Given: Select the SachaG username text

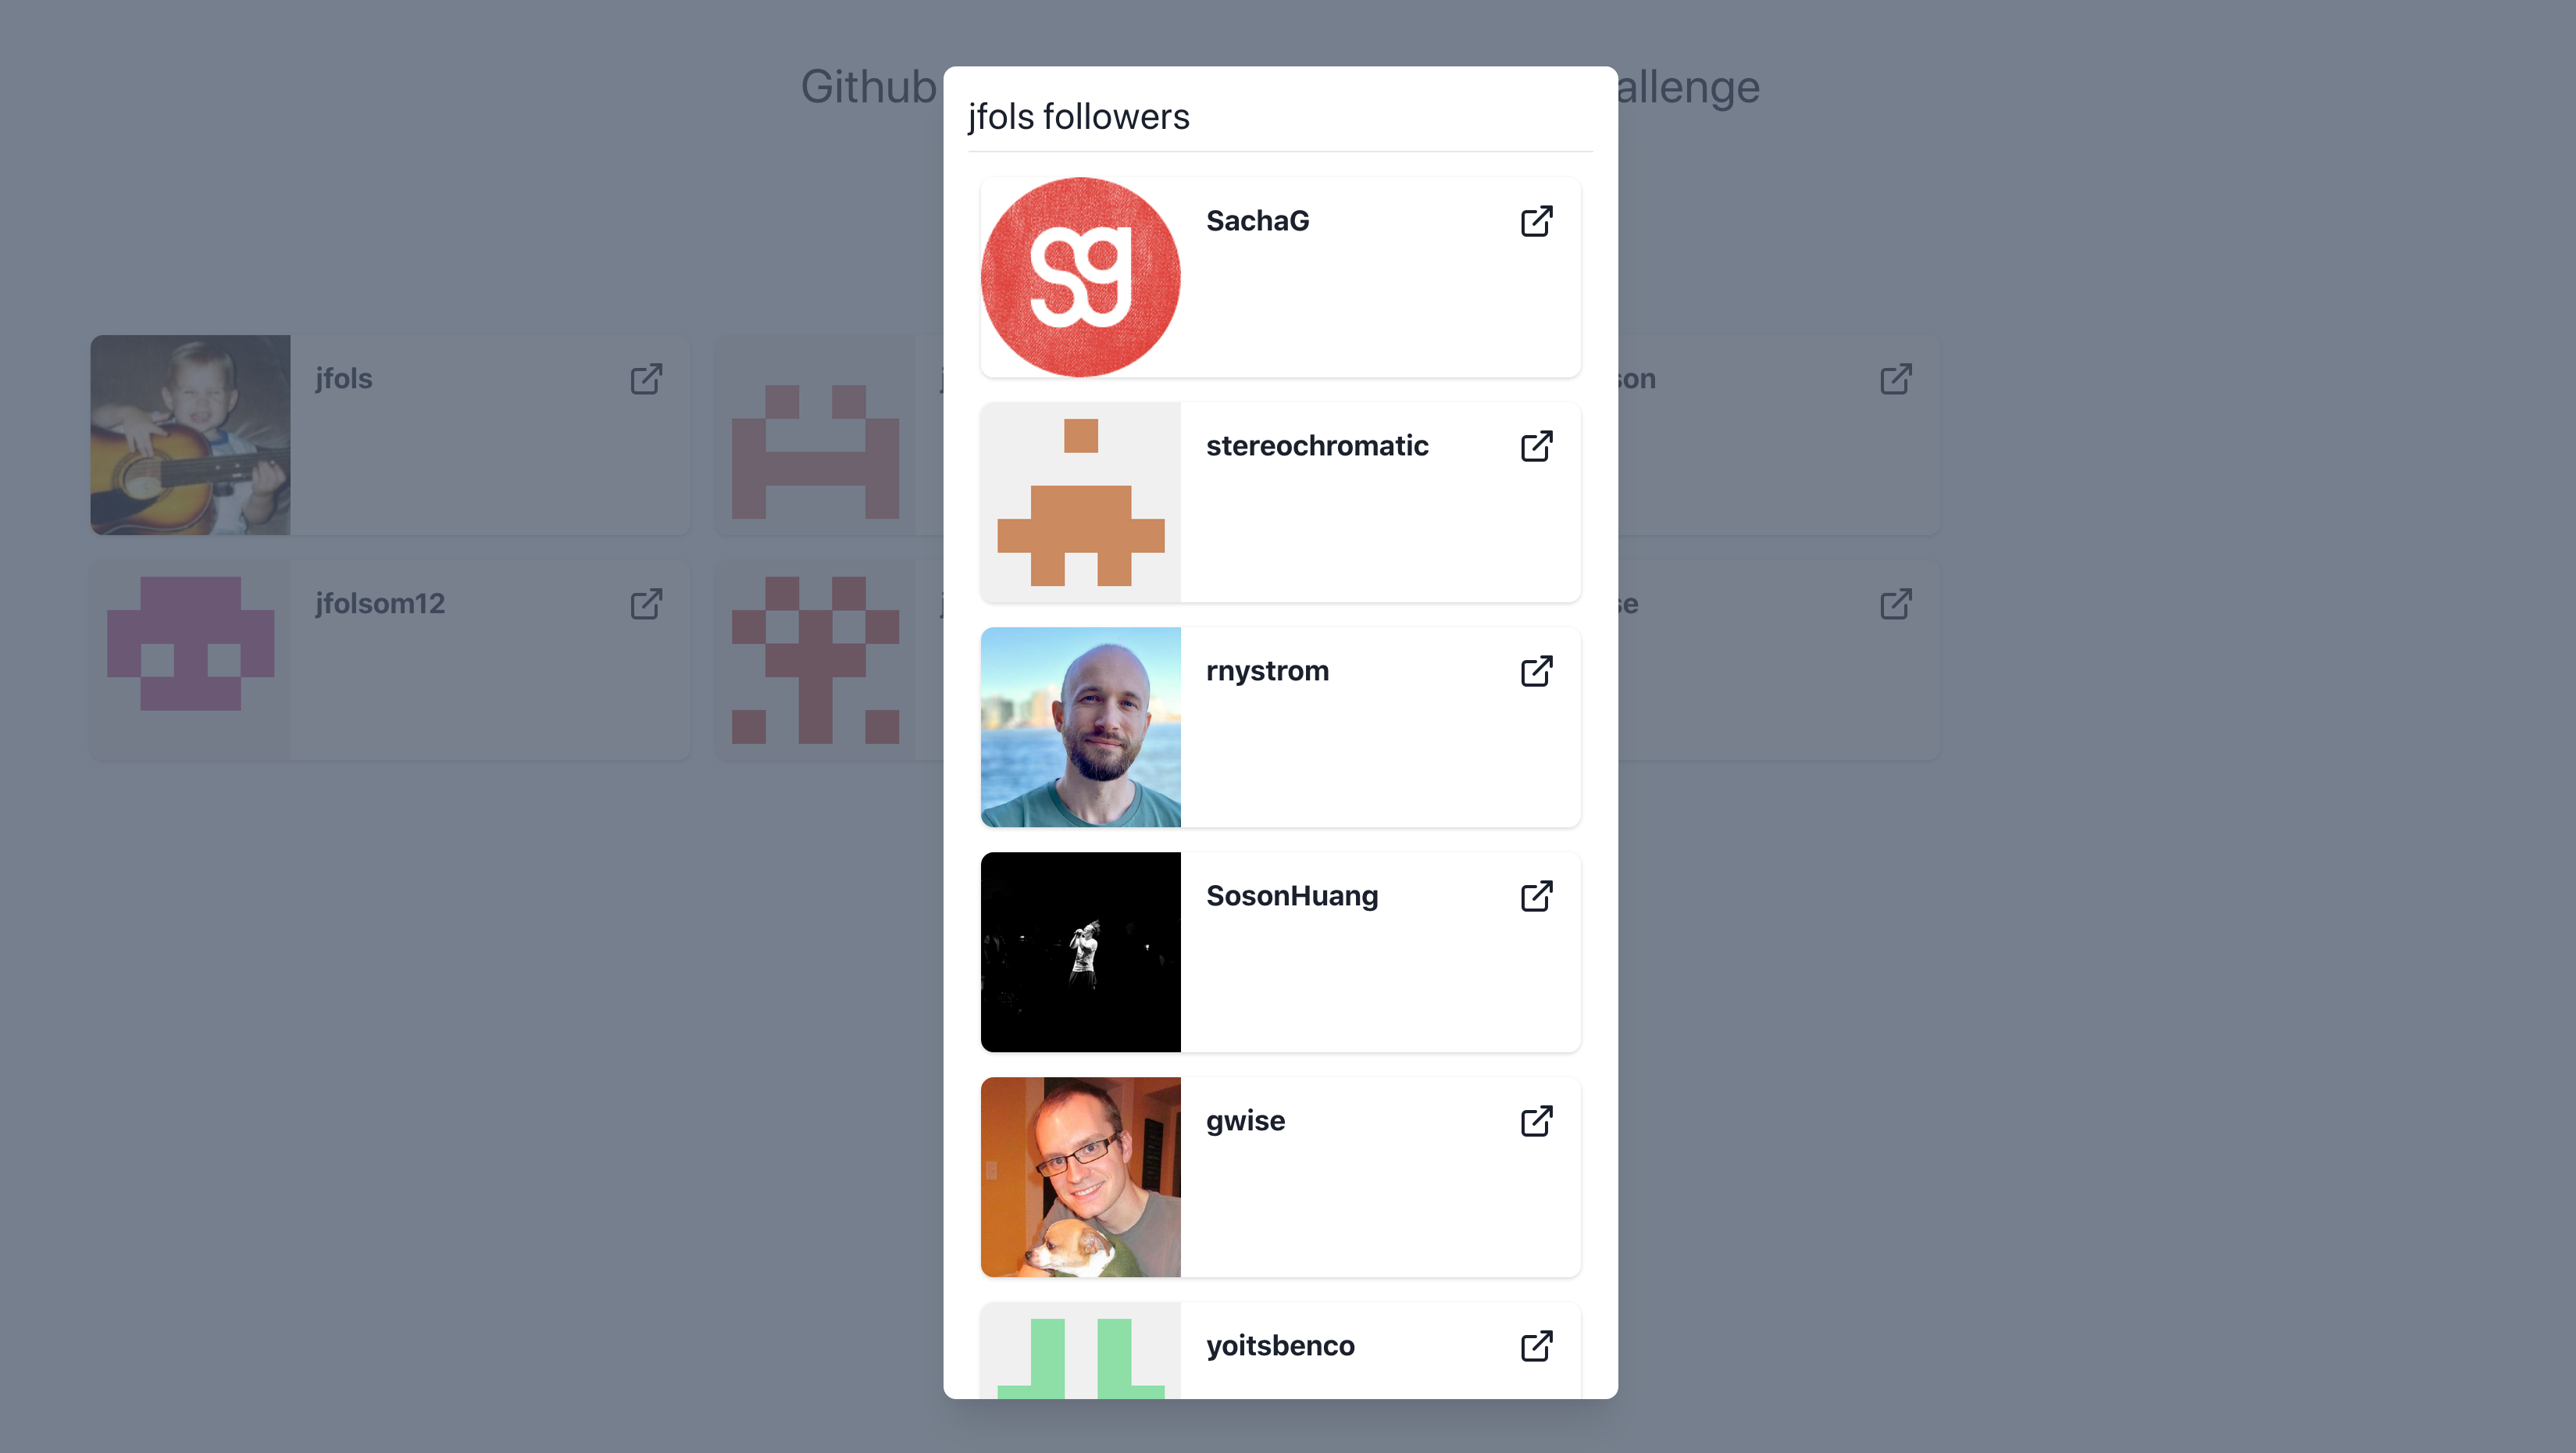Looking at the screenshot, I should click(1257, 221).
